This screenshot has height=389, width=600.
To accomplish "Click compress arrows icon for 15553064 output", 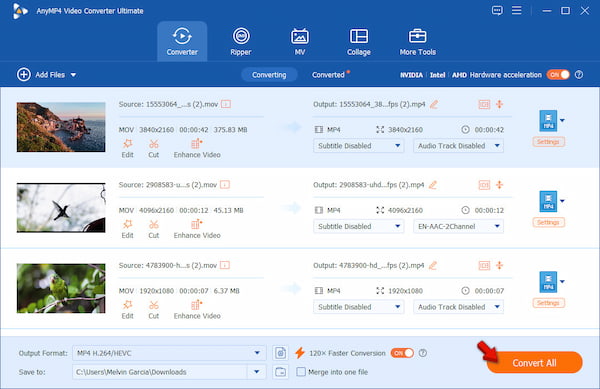I will 499,104.
